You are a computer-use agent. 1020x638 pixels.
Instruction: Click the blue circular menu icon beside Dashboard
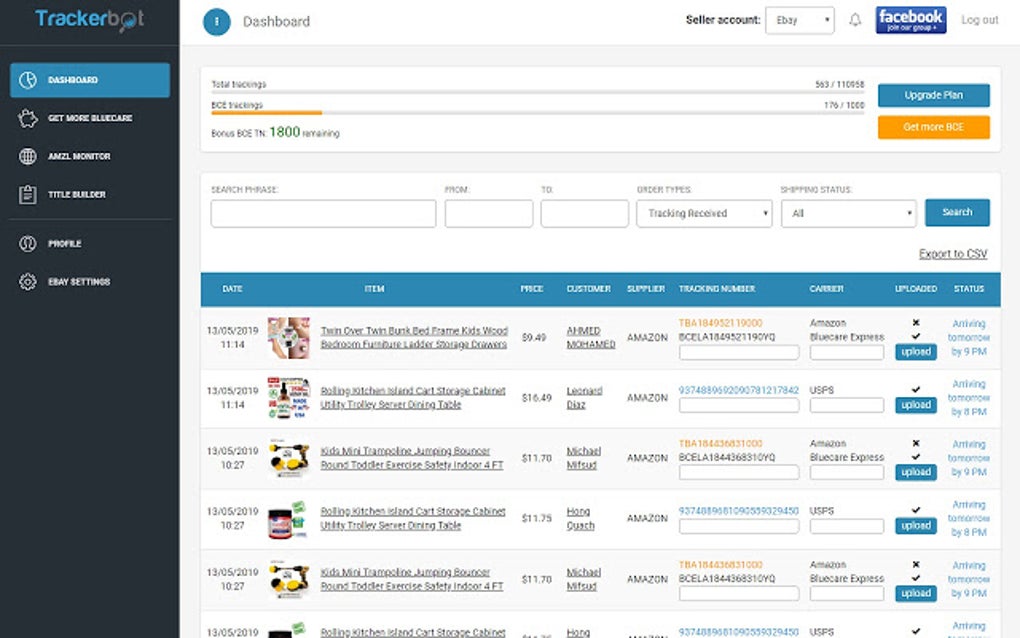click(217, 21)
